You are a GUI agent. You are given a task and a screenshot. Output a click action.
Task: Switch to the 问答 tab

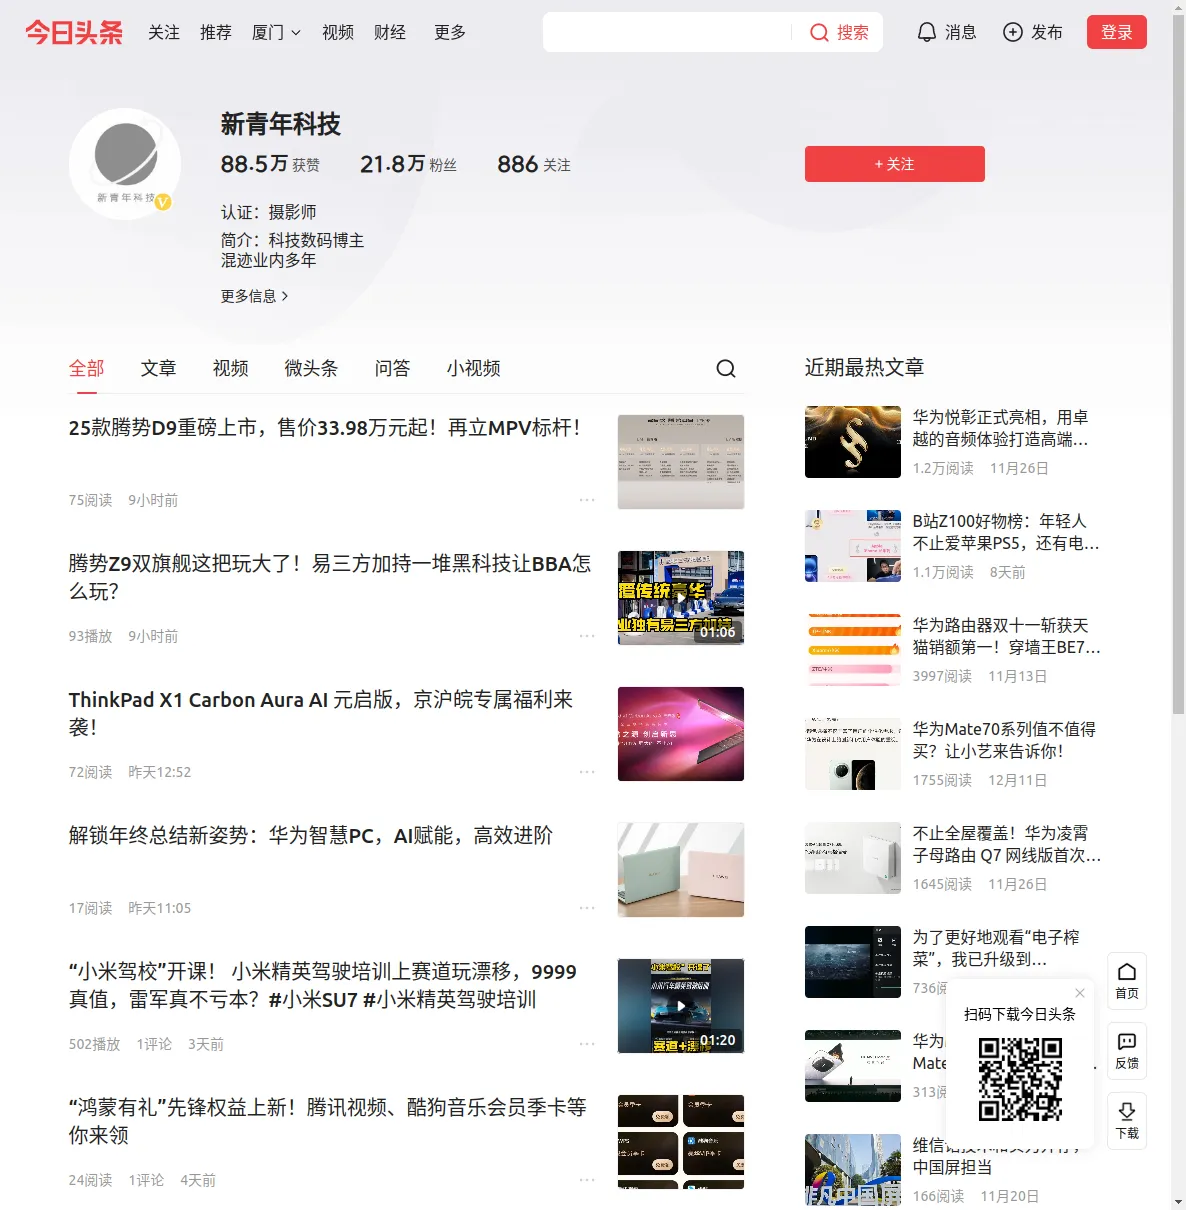point(393,369)
